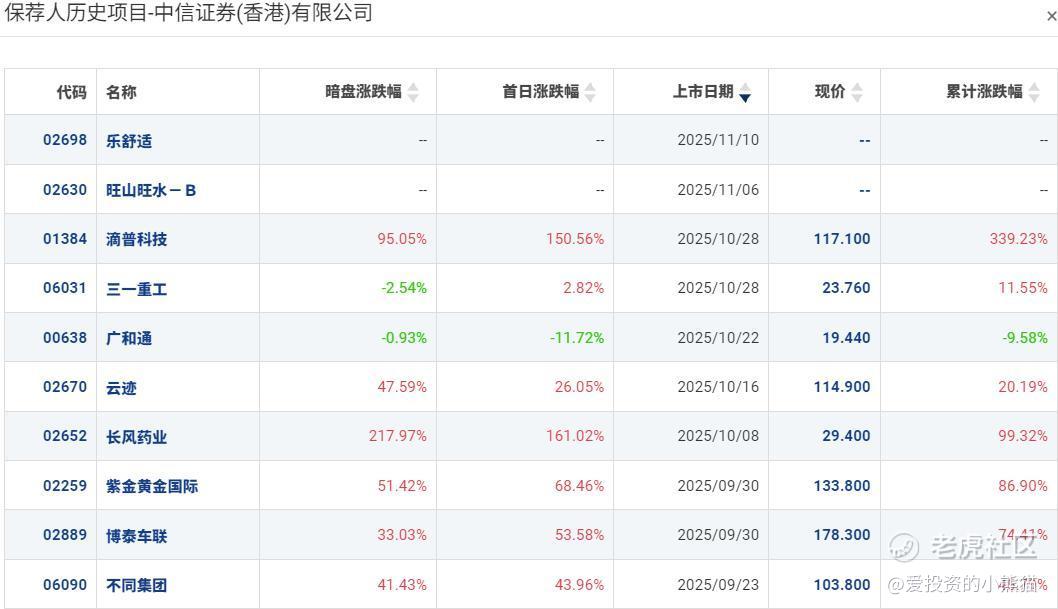1058x609 pixels.
Task: Click stock code 02259
Action: (65, 486)
